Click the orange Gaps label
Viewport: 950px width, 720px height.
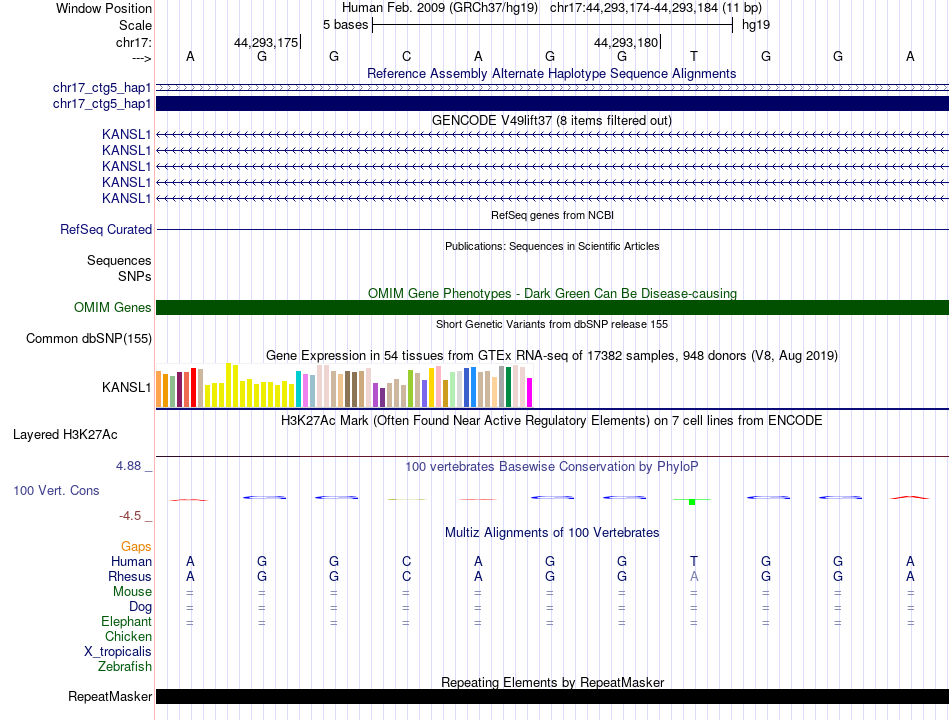136,547
